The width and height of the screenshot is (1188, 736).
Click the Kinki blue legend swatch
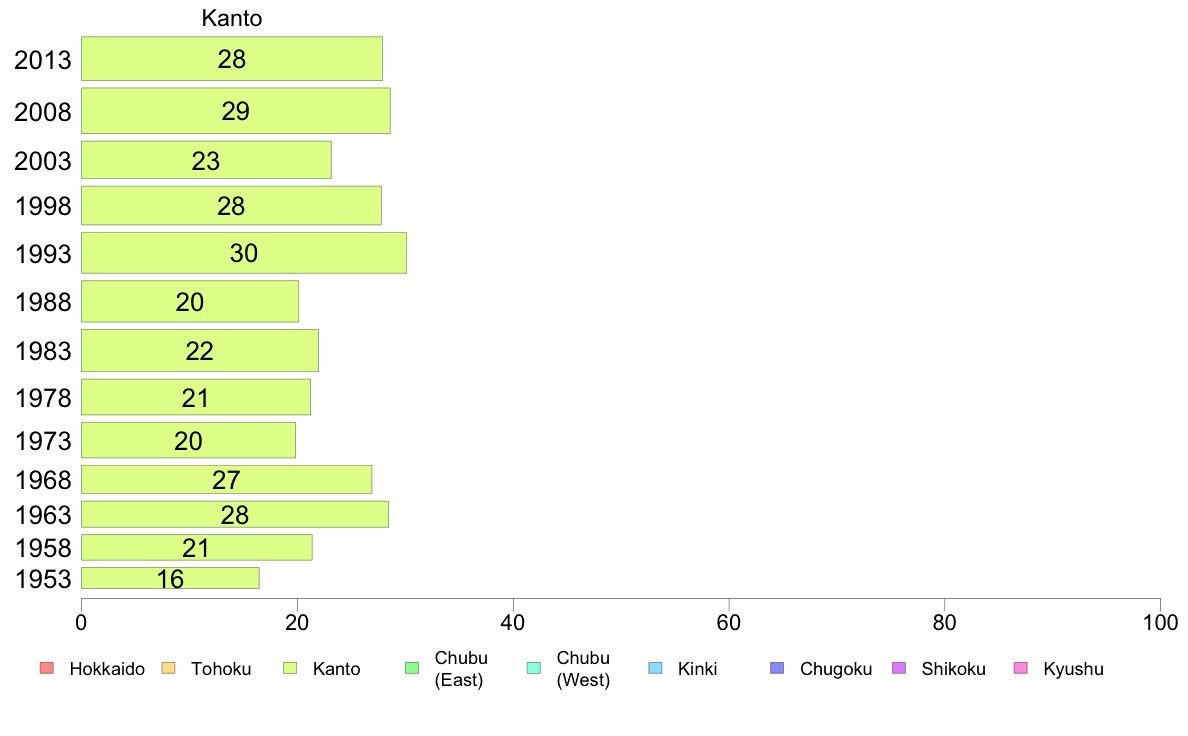(x=655, y=668)
